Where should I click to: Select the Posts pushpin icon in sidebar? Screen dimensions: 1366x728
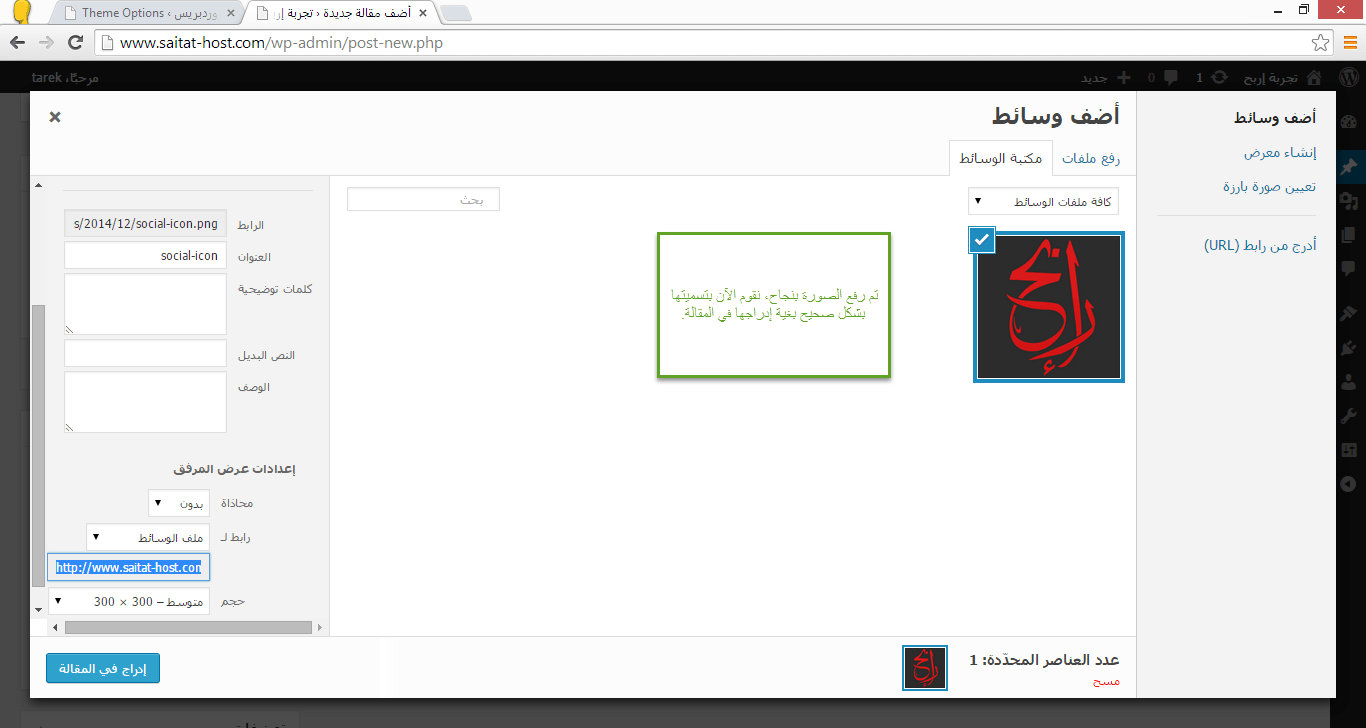(1349, 166)
